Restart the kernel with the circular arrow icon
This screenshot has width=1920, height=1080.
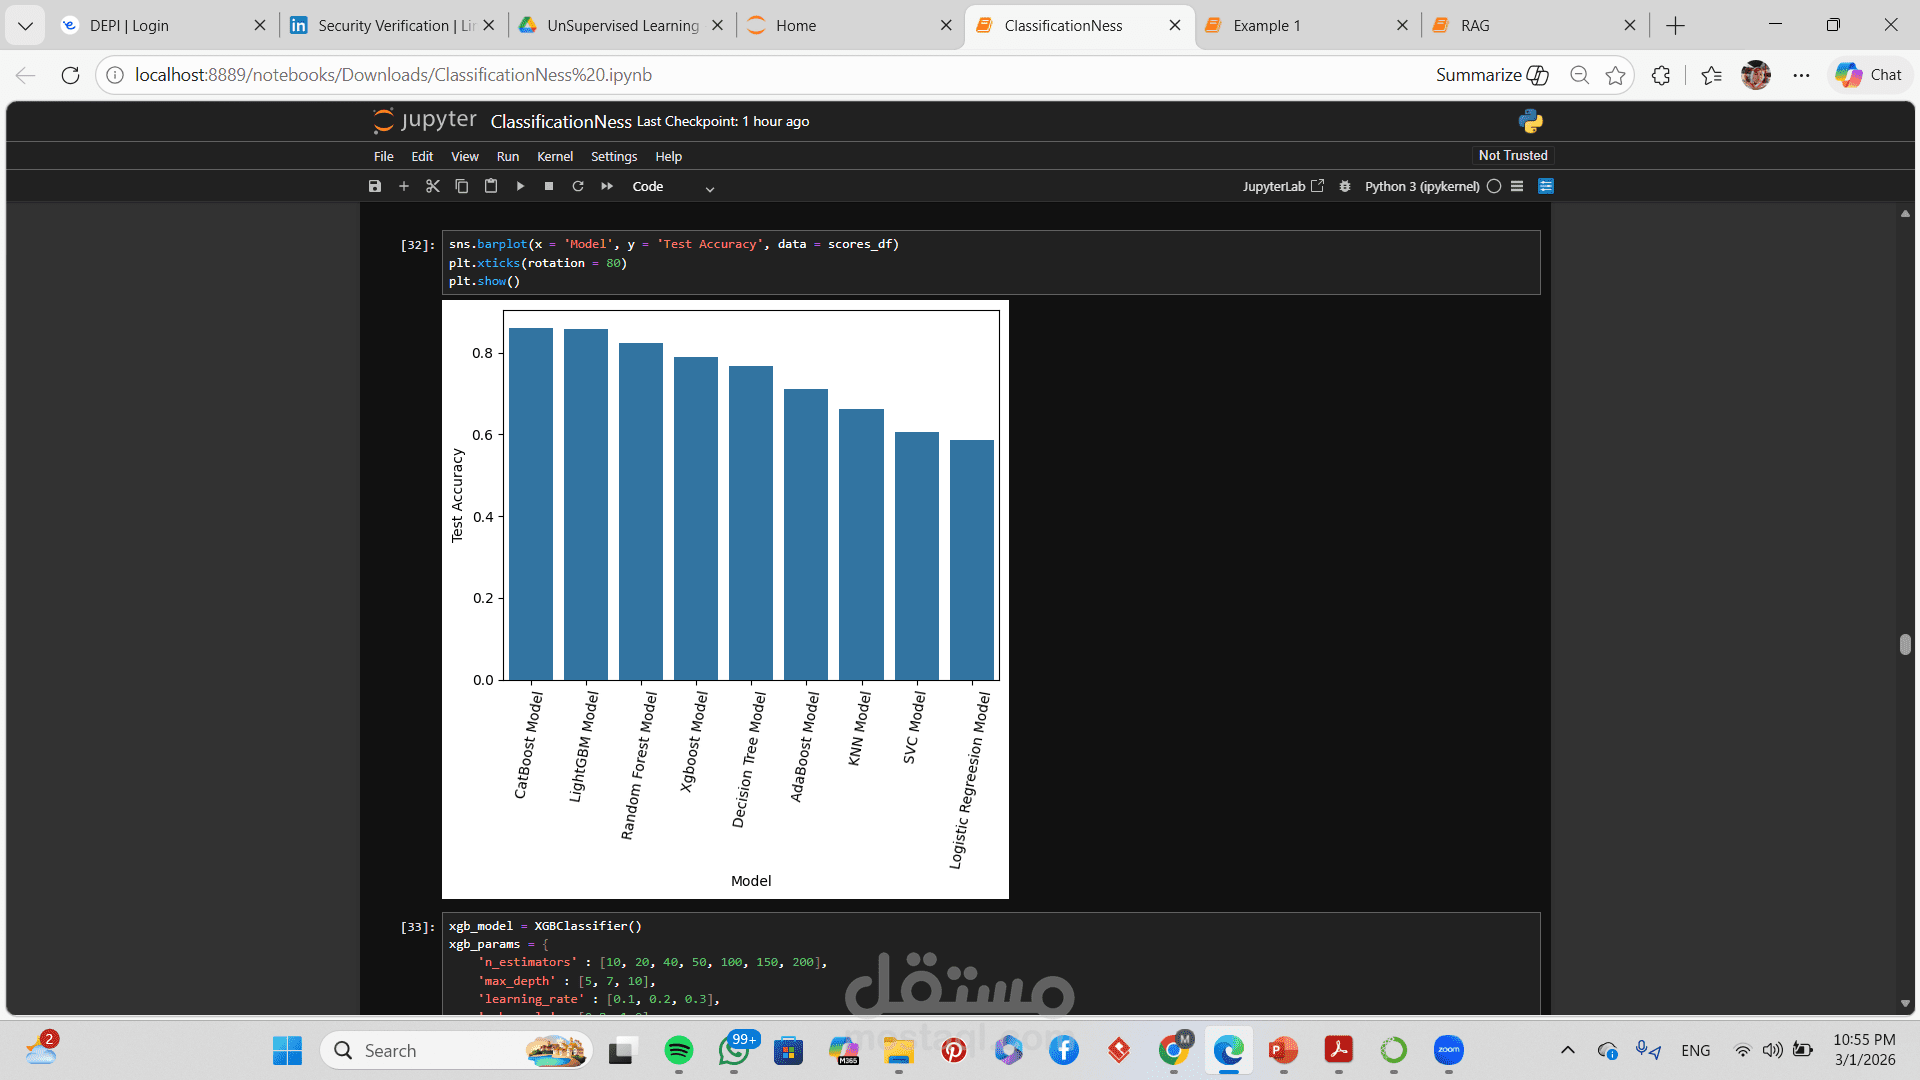(x=578, y=186)
